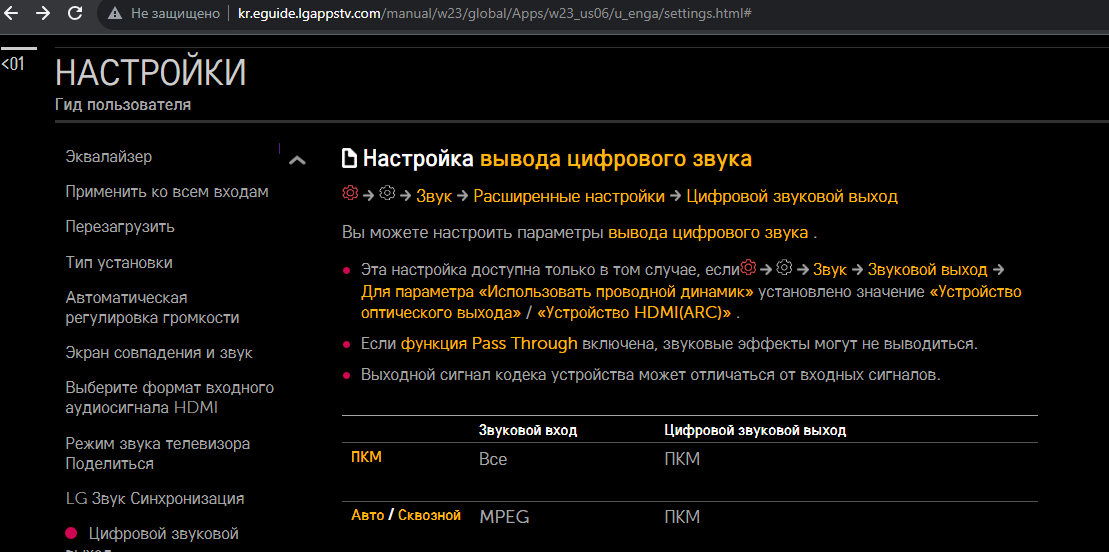1109x552 pixels.
Task: Open 'Автоматическая регулировка громкости' sidebar item
Action: tap(152, 308)
